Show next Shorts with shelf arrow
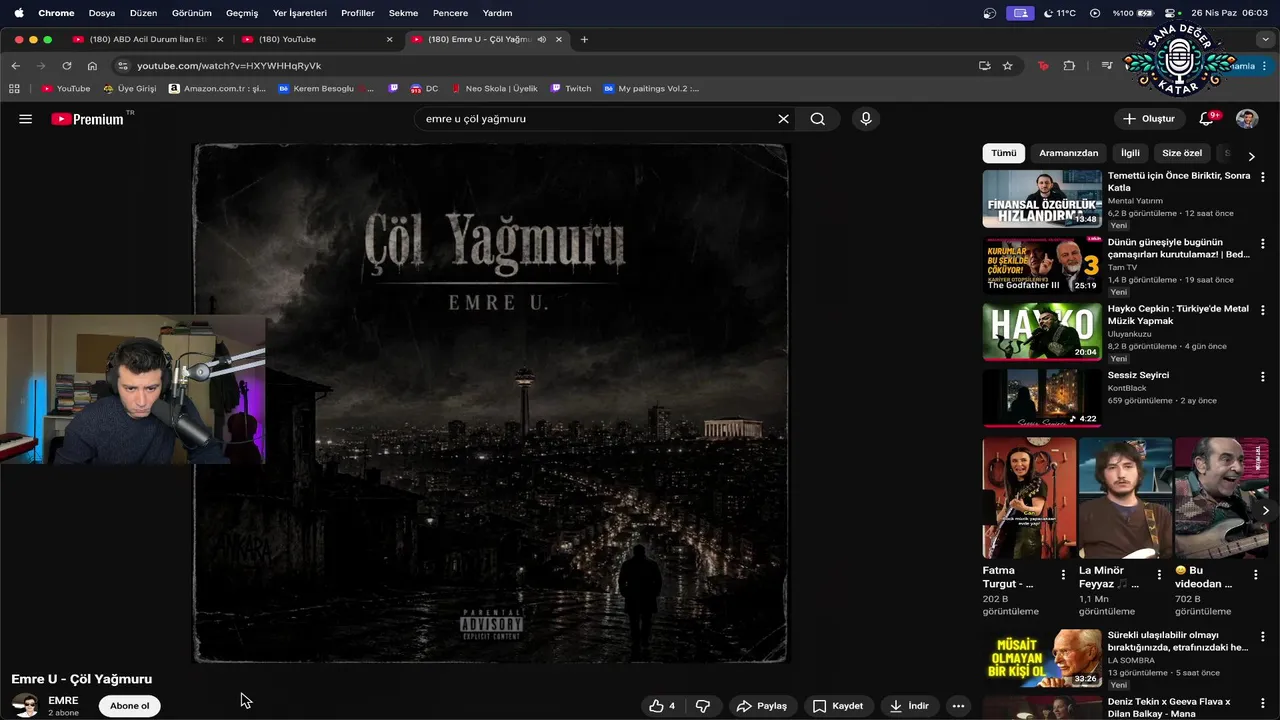Image resolution: width=1280 pixels, height=720 pixels. point(1265,510)
